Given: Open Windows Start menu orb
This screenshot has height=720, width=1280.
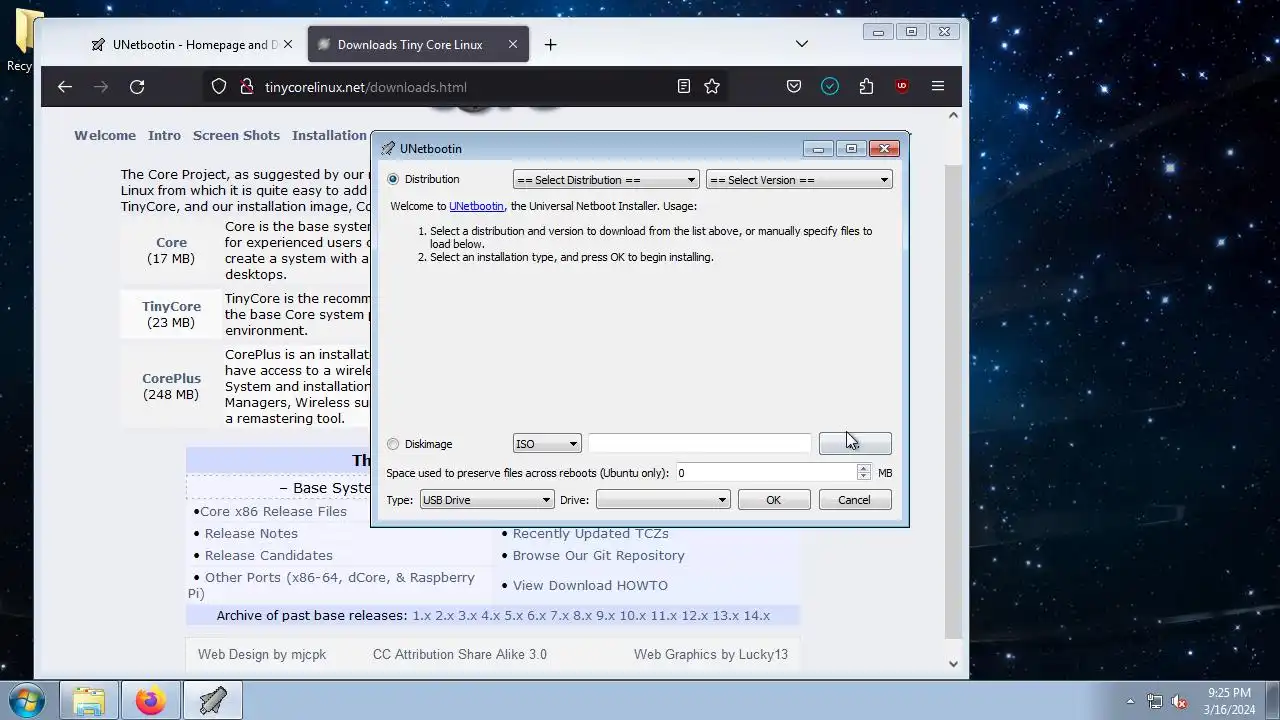Looking at the screenshot, I should tap(28, 701).
